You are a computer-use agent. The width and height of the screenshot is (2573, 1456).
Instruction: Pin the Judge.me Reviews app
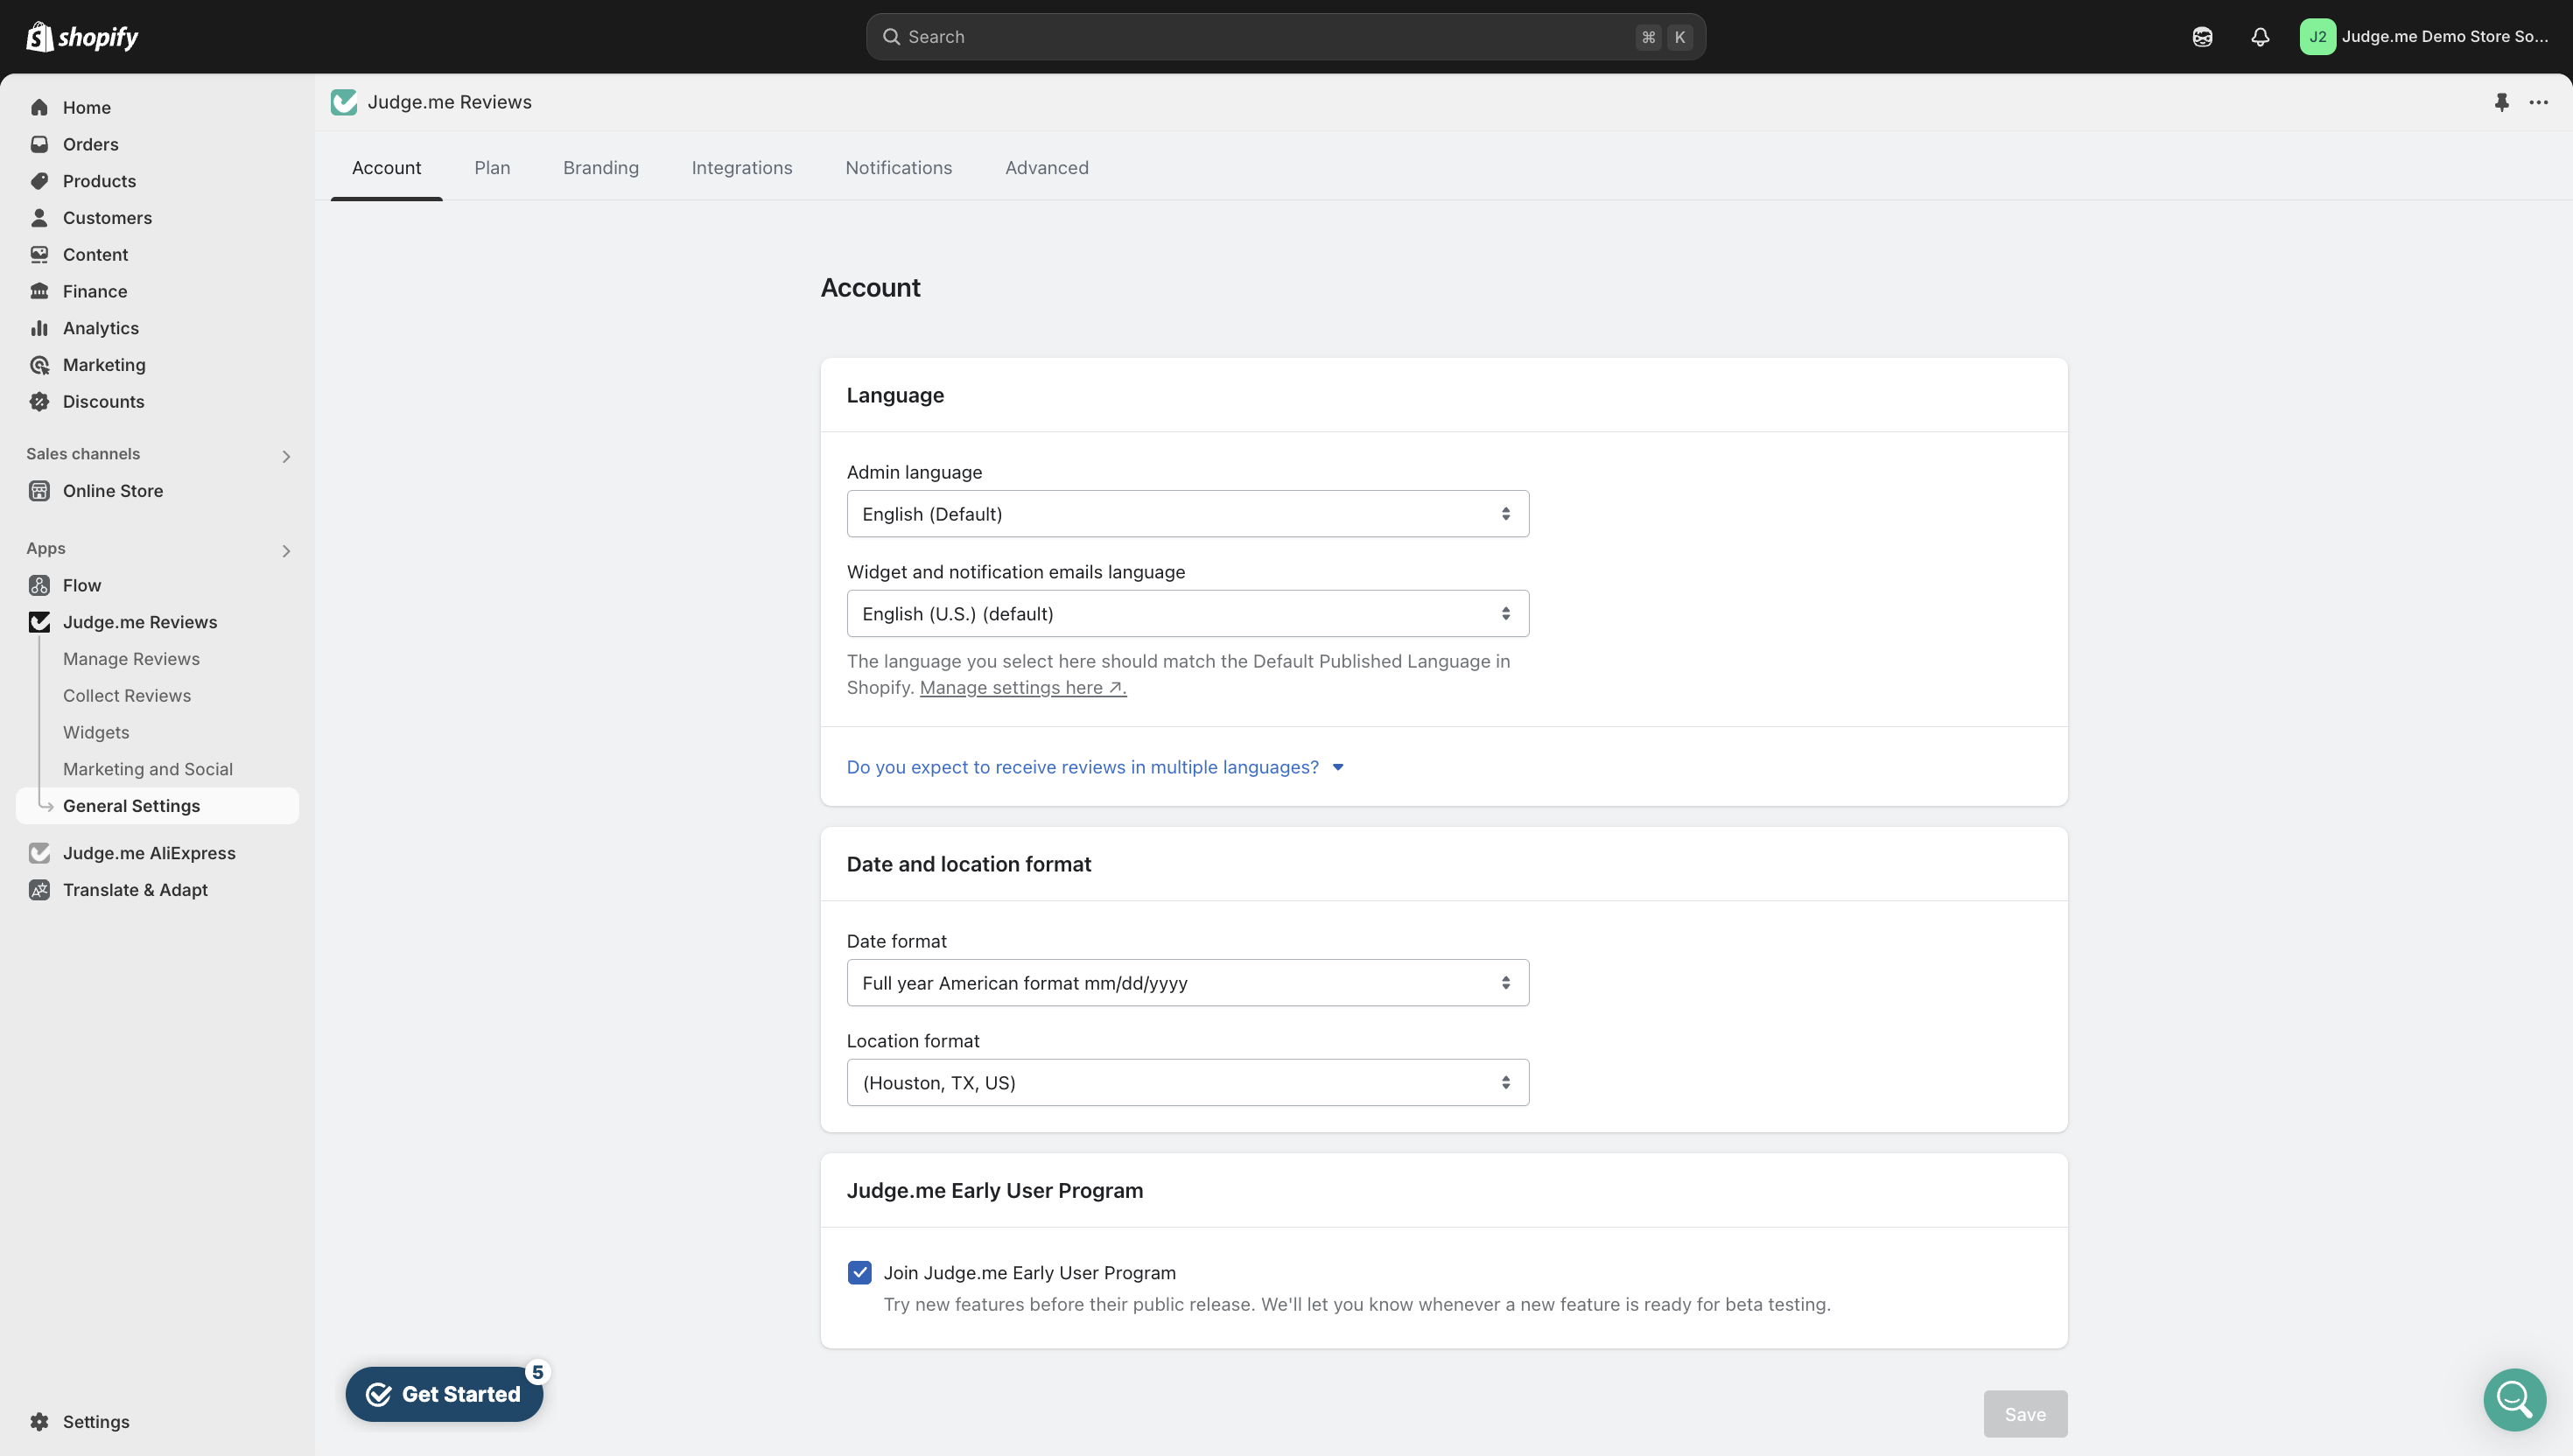2501,102
